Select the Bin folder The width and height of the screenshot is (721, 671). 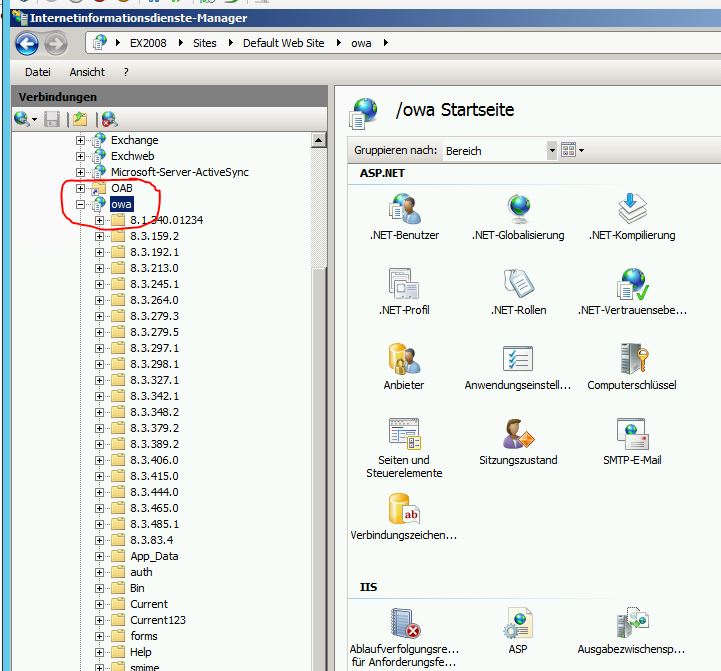(137, 588)
